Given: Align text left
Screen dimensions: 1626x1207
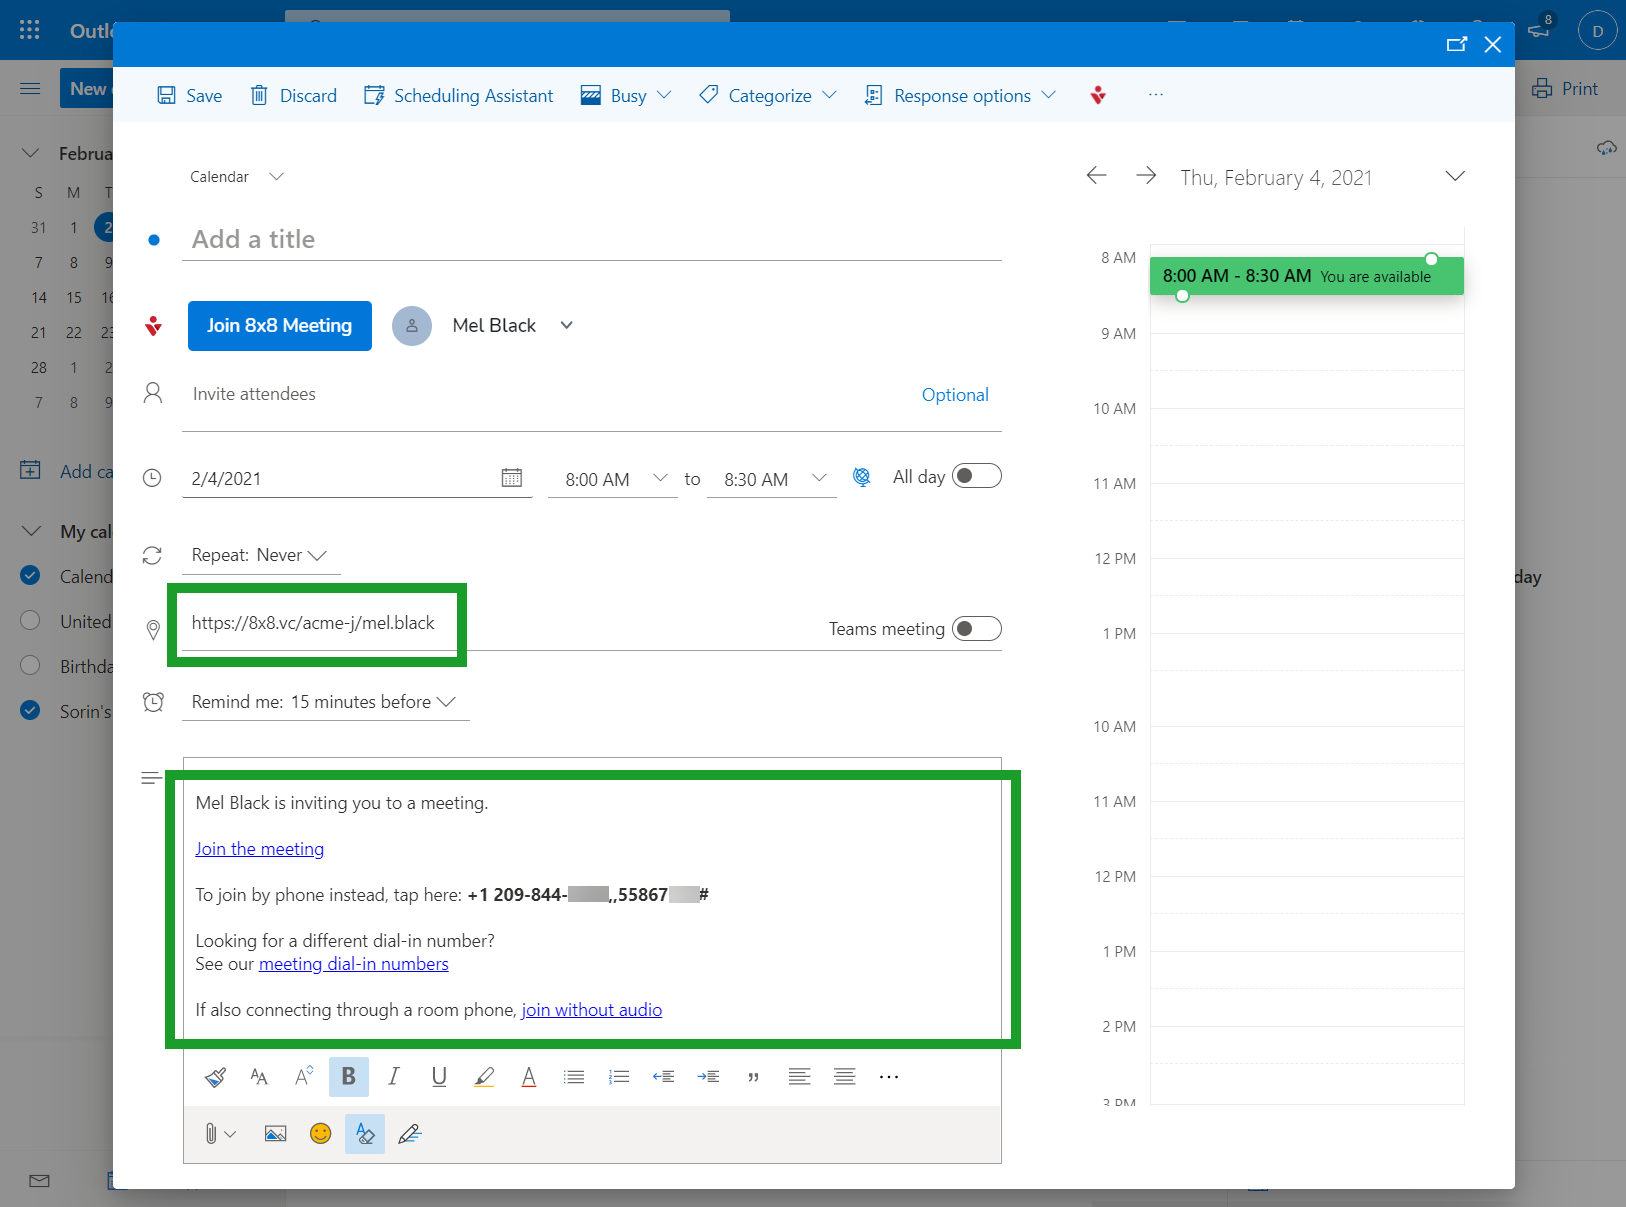Looking at the screenshot, I should coord(799,1077).
